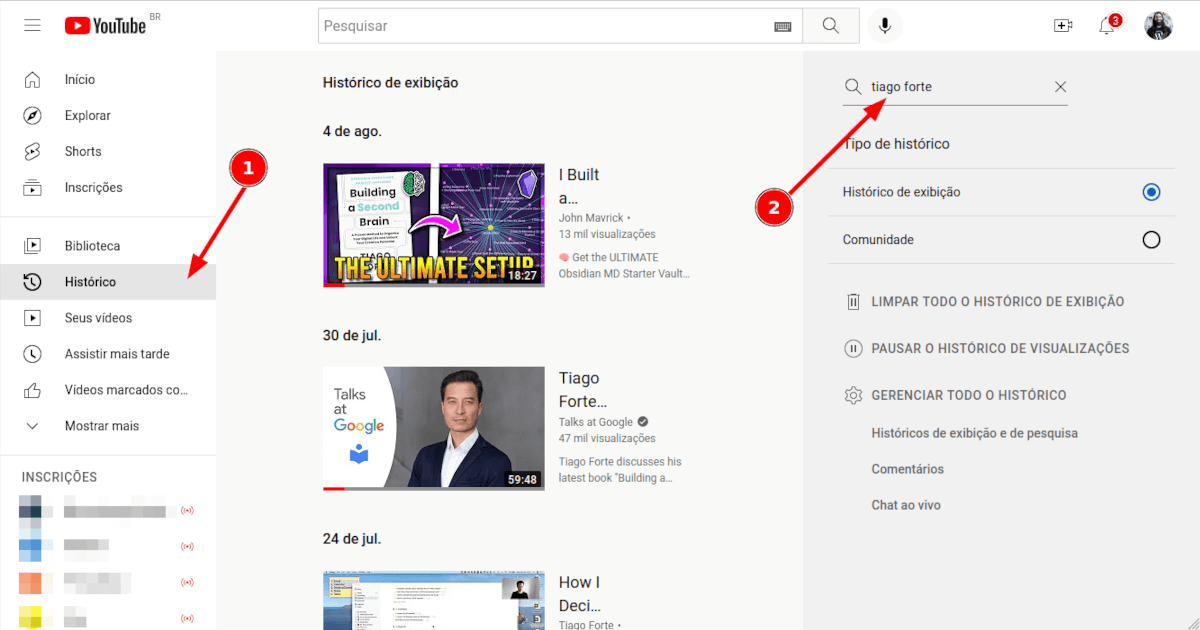Click the Biblioteca library icon
Image resolution: width=1200 pixels, height=630 pixels.
click(32, 245)
